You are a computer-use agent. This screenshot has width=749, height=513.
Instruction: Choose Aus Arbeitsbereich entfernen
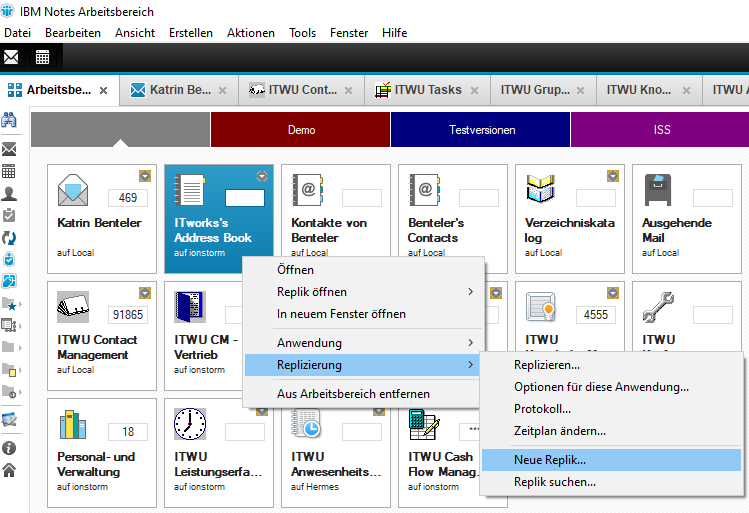coord(364,394)
